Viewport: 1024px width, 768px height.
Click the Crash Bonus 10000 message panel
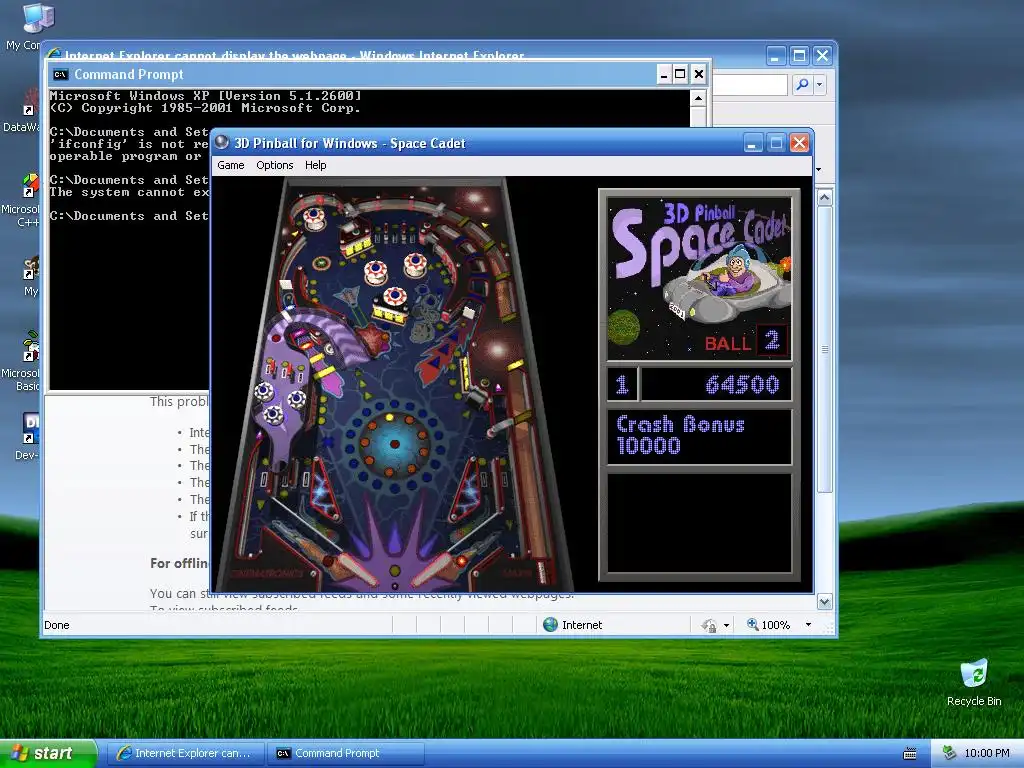(x=699, y=436)
